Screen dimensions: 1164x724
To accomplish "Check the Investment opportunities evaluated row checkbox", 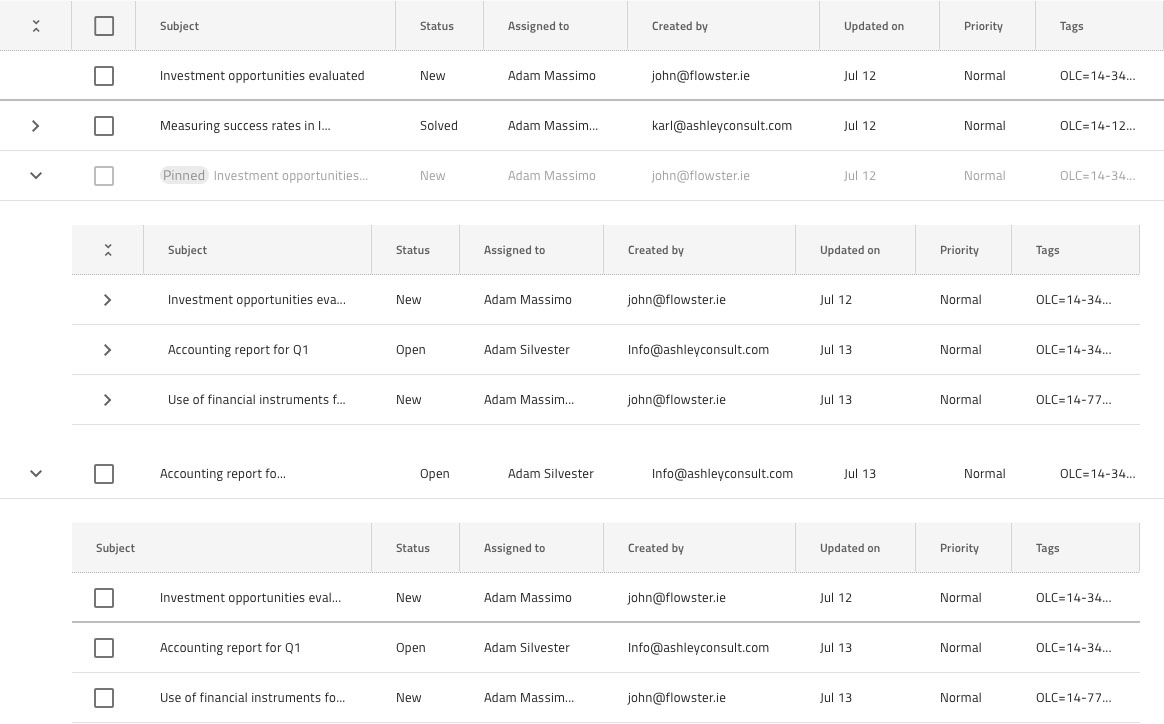I will pos(104,76).
